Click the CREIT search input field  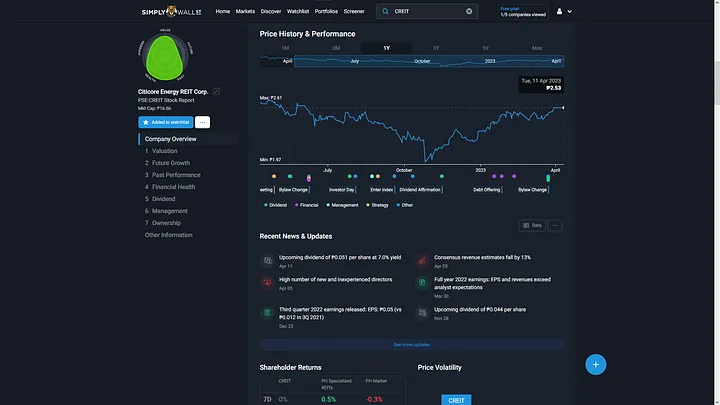427,11
